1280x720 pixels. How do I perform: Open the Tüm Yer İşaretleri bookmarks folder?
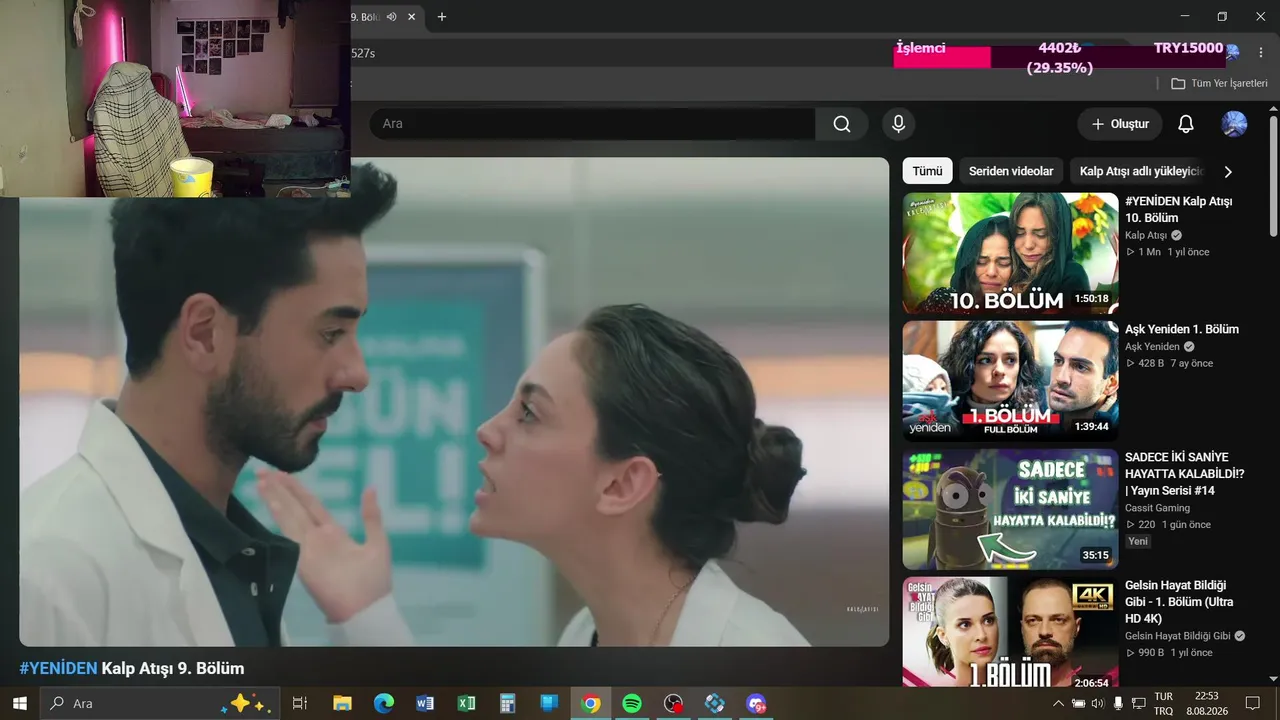click(1219, 84)
